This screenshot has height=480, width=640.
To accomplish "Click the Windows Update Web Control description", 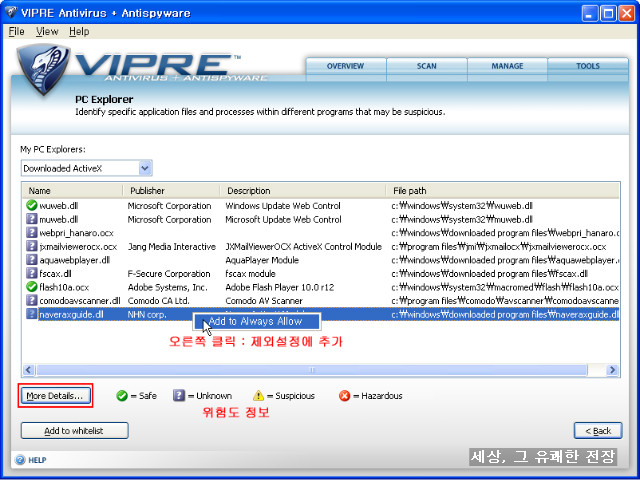I will click(x=283, y=206).
